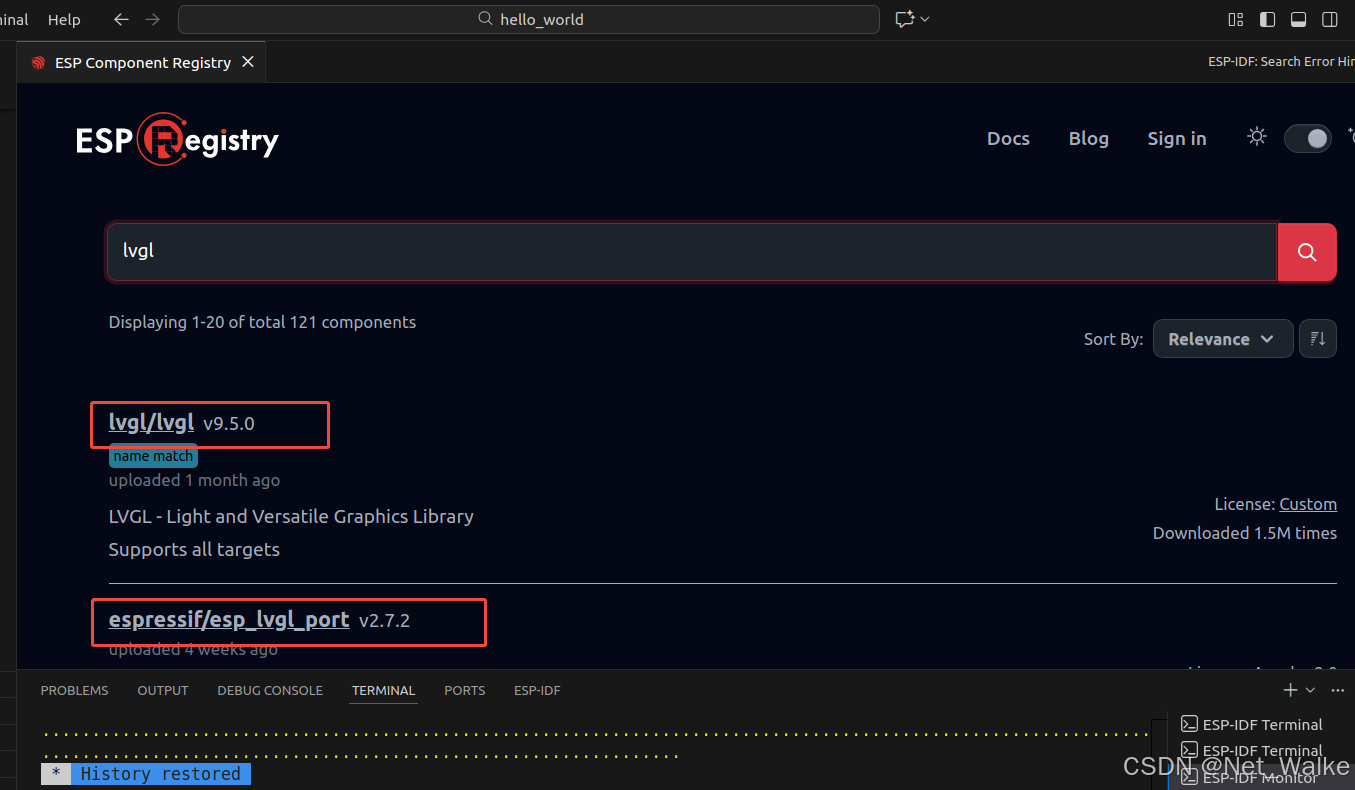Open terminal panel more actions ellipsis
Viewport: 1355px width, 790px height.
coord(1338,690)
